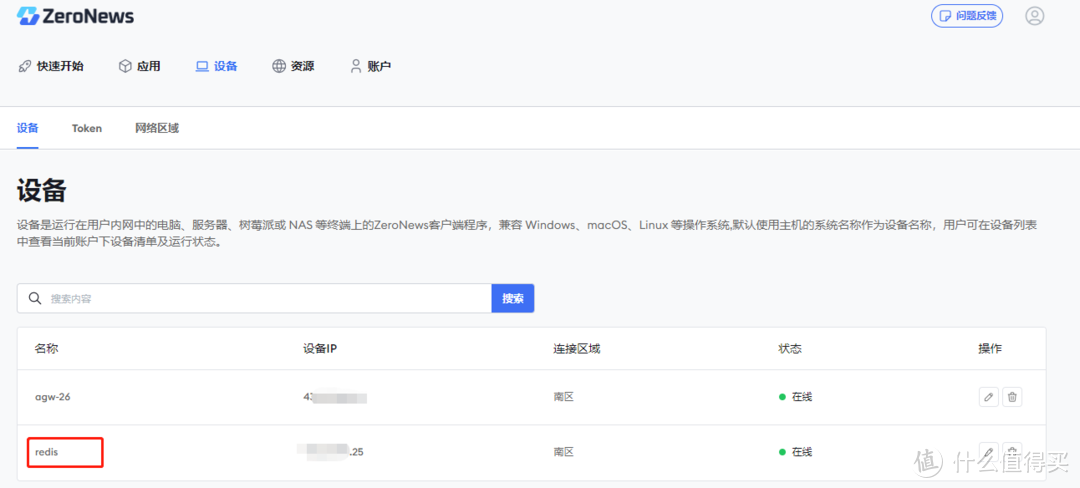Open the 快速开始 menu item
1080x488 pixels.
(51, 67)
